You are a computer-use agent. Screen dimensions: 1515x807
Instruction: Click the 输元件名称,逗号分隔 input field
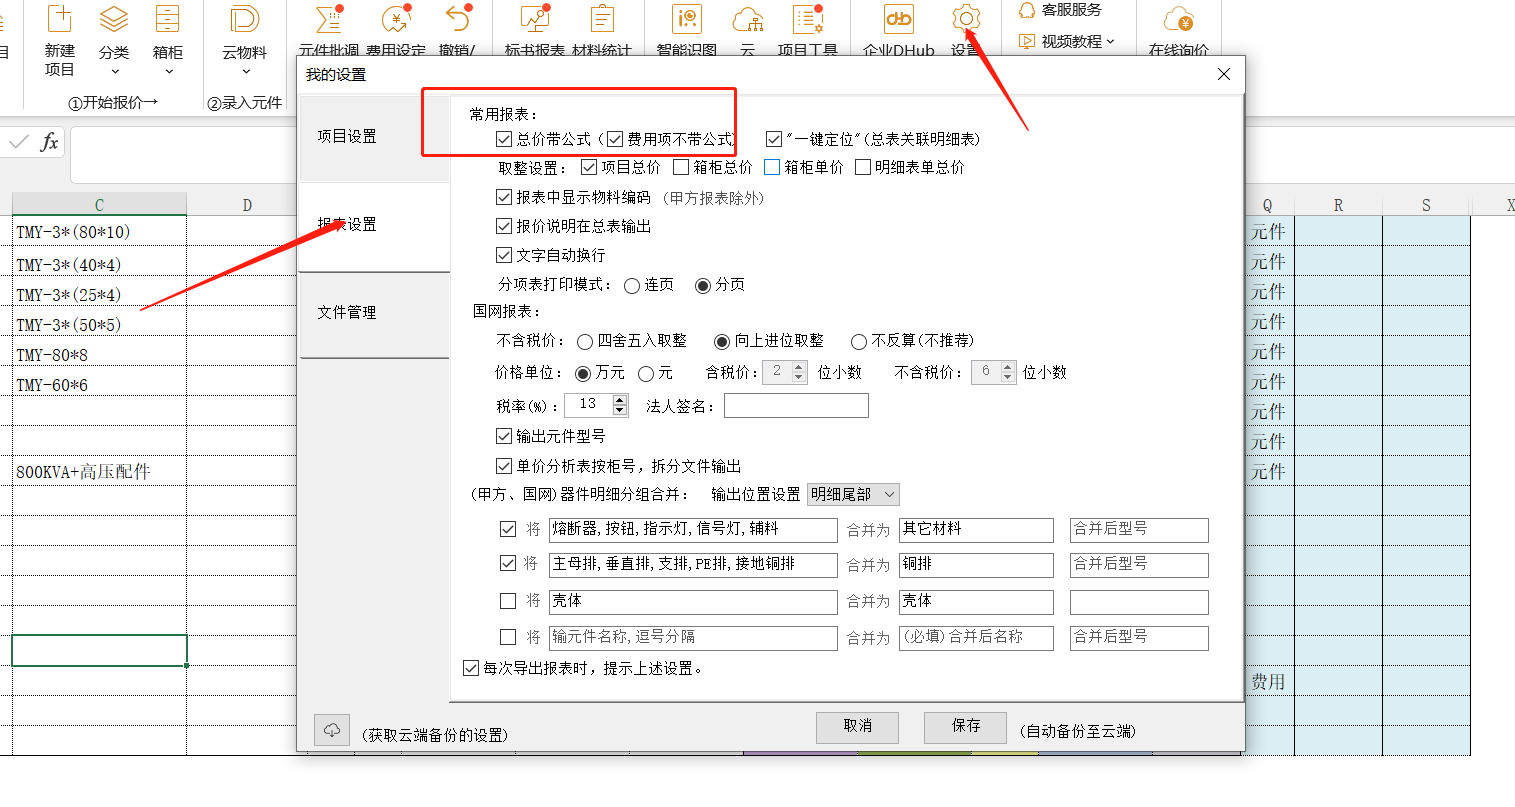pos(693,638)
